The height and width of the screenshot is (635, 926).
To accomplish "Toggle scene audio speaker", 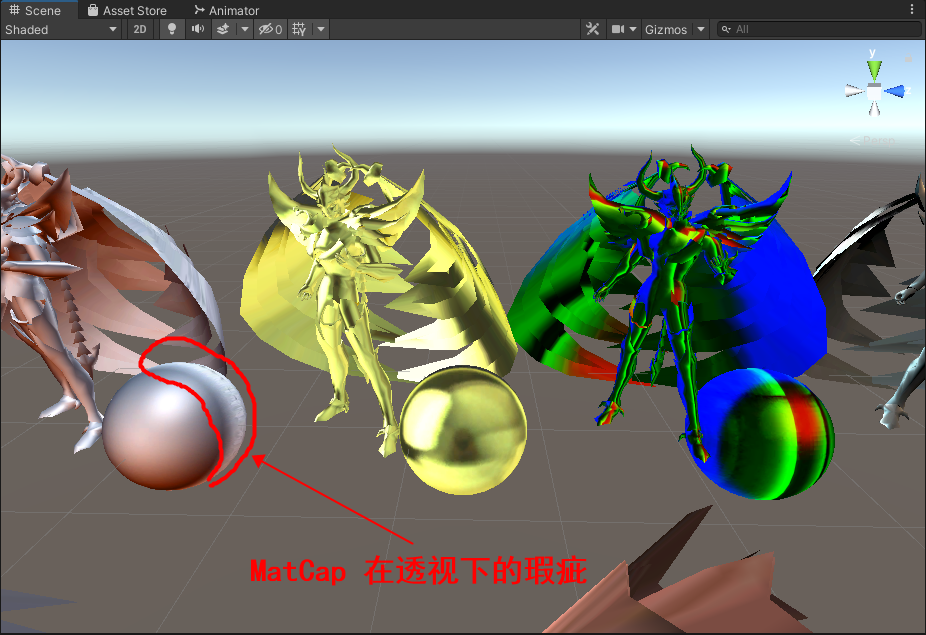I will (x=198, y=29).
